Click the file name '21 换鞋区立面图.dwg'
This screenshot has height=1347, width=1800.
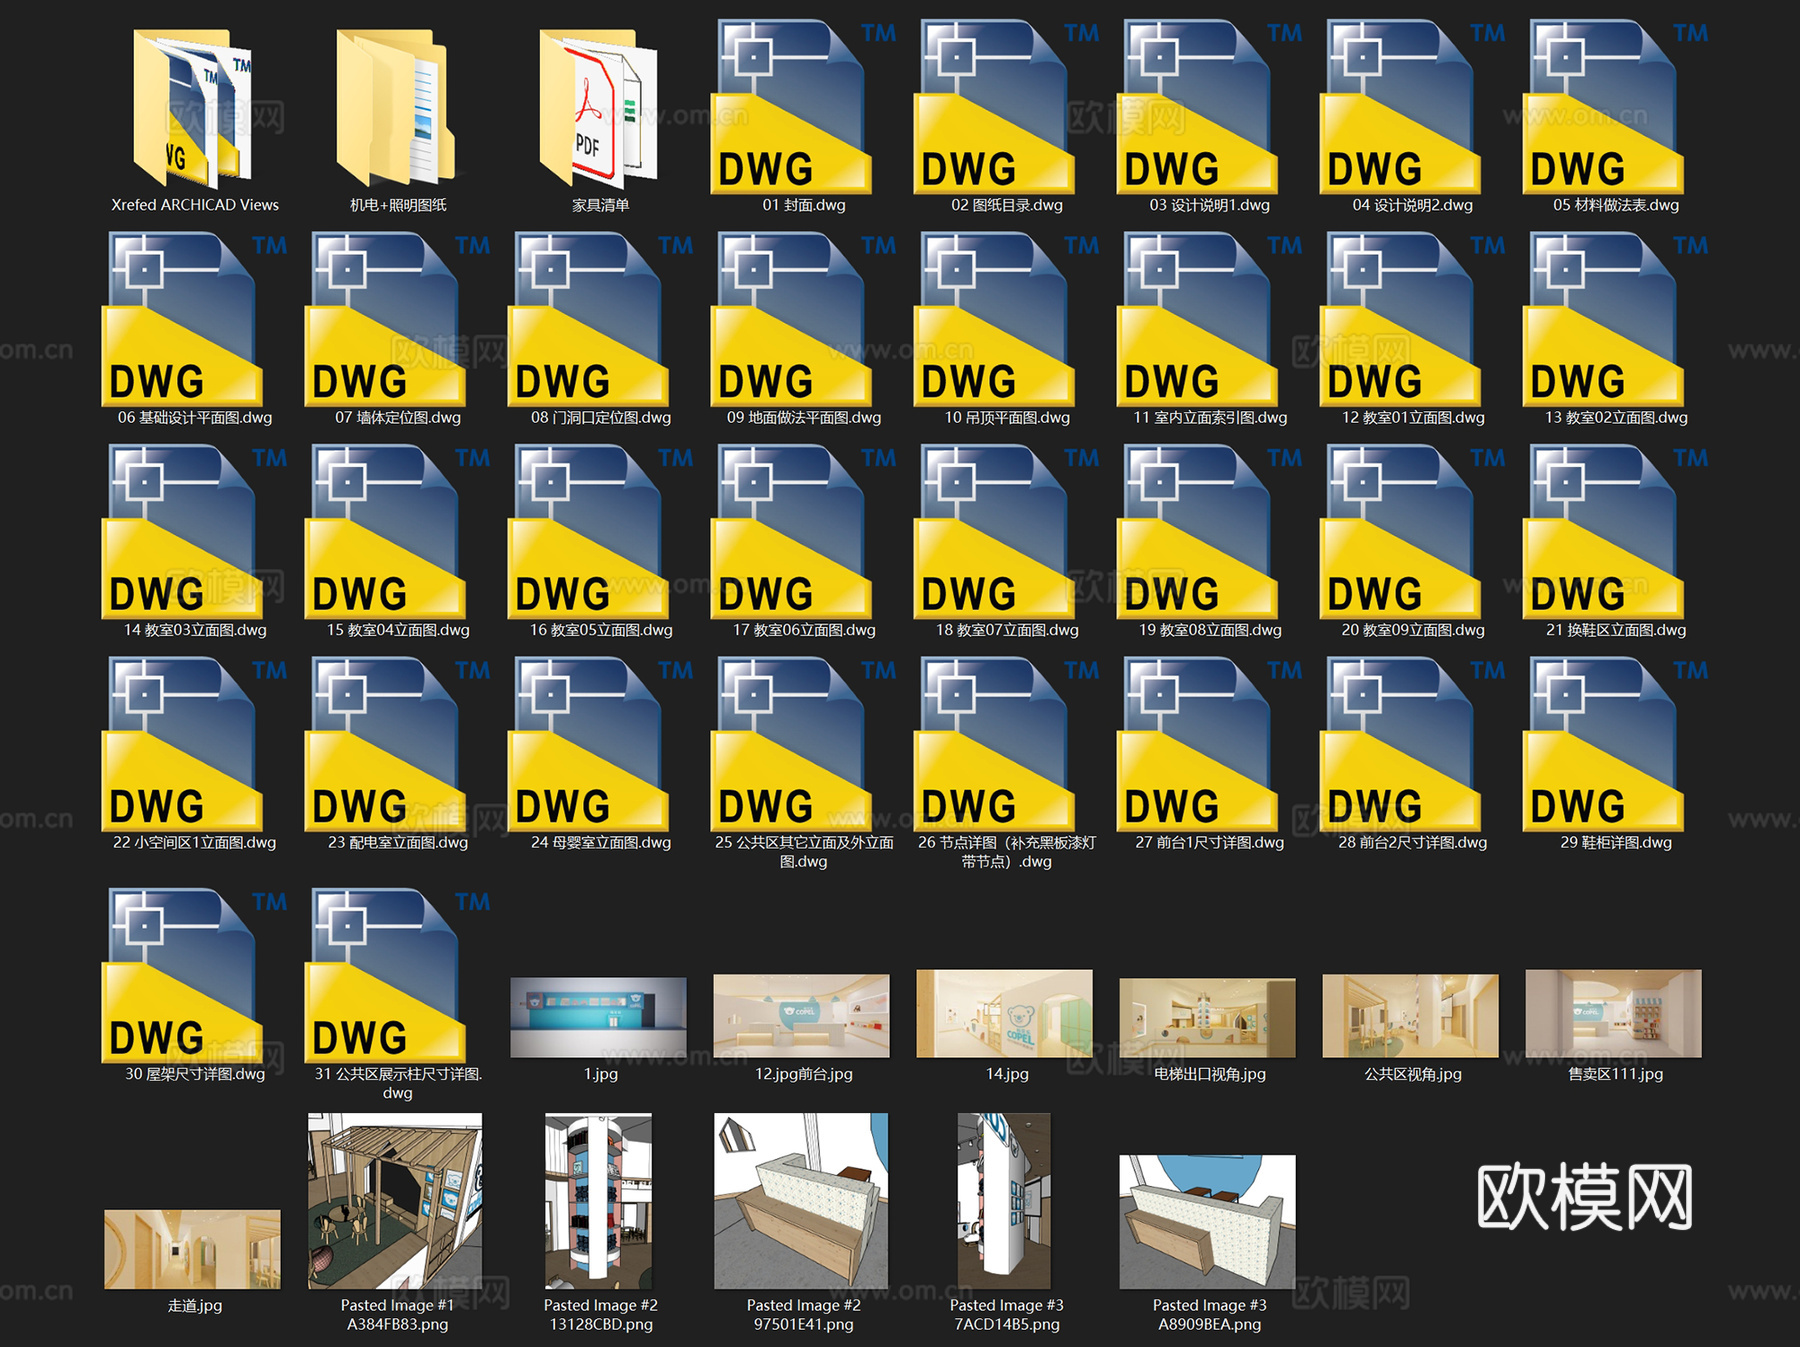(1616, 630)
